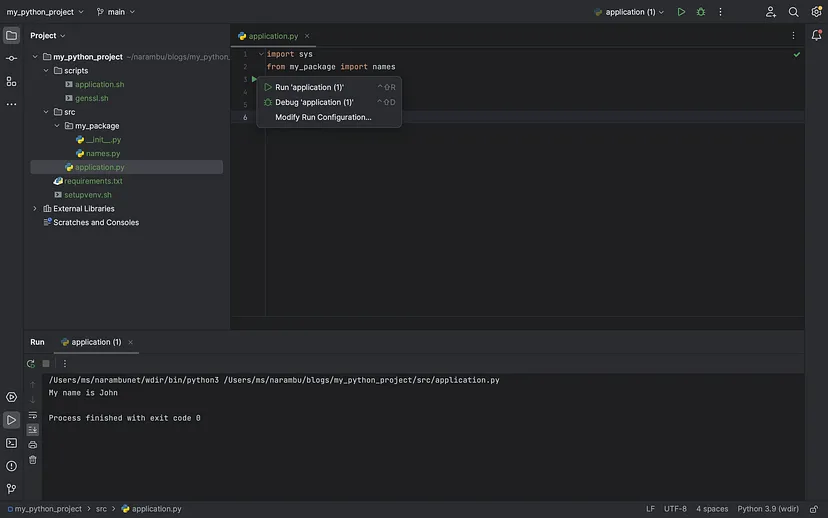This screenshot has height=518, width=828.
Task: Open IDE settings gear icon
Action: click(816, 12)
